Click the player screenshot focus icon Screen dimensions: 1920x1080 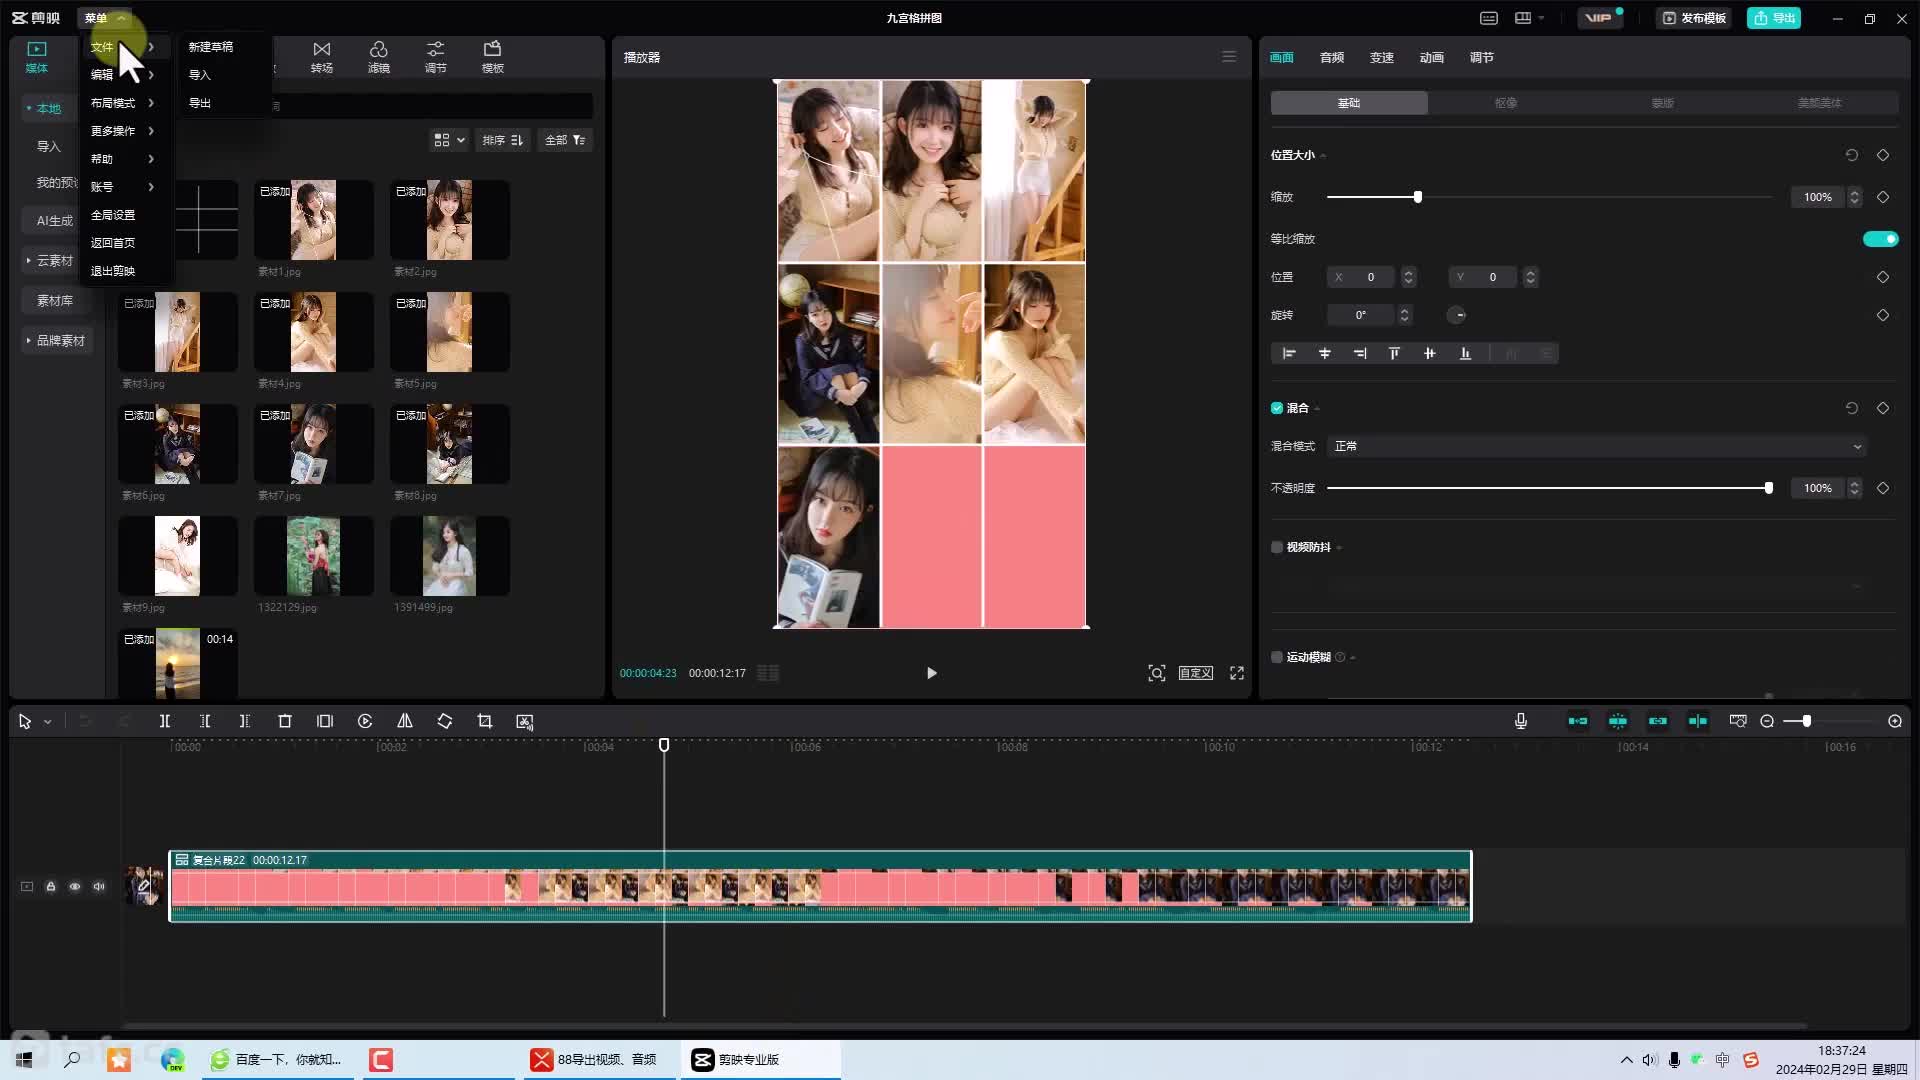coord(1157,673)
